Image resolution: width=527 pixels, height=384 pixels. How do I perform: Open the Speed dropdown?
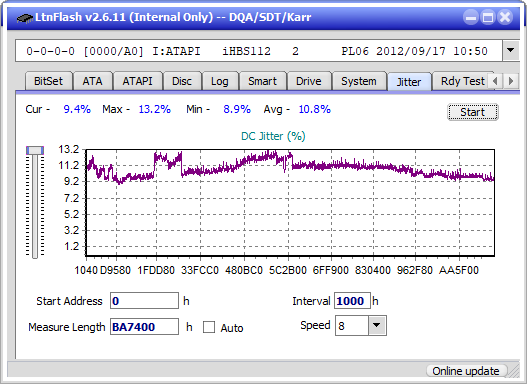pos(377,325)
